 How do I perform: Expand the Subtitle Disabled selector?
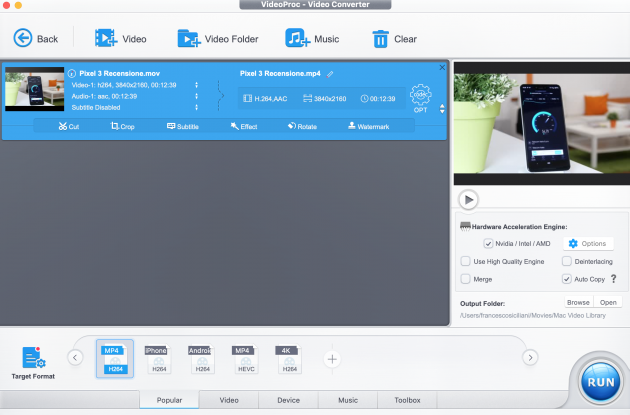196,107
